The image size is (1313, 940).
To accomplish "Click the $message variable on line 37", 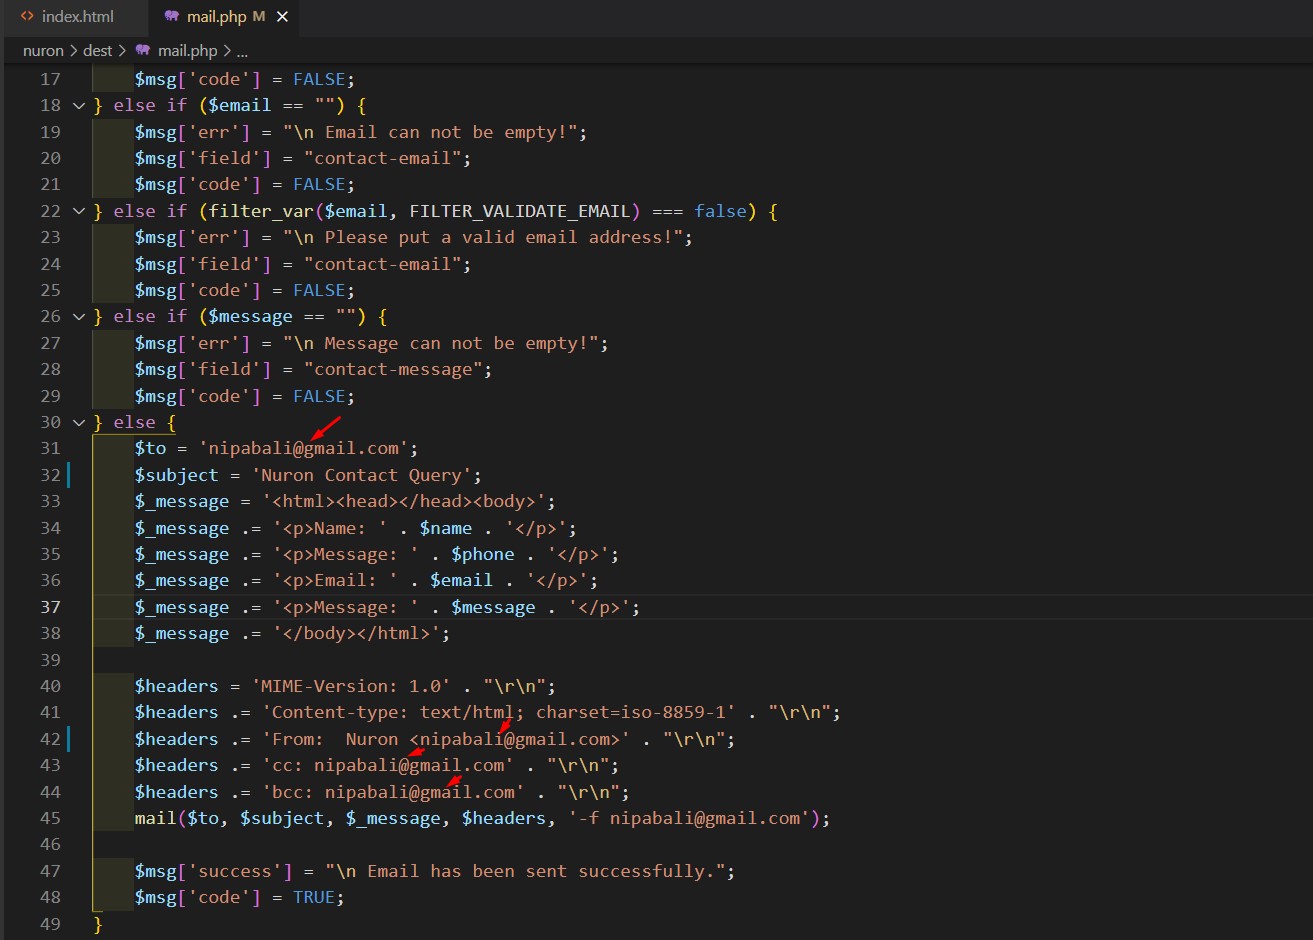I will [493, 607].
